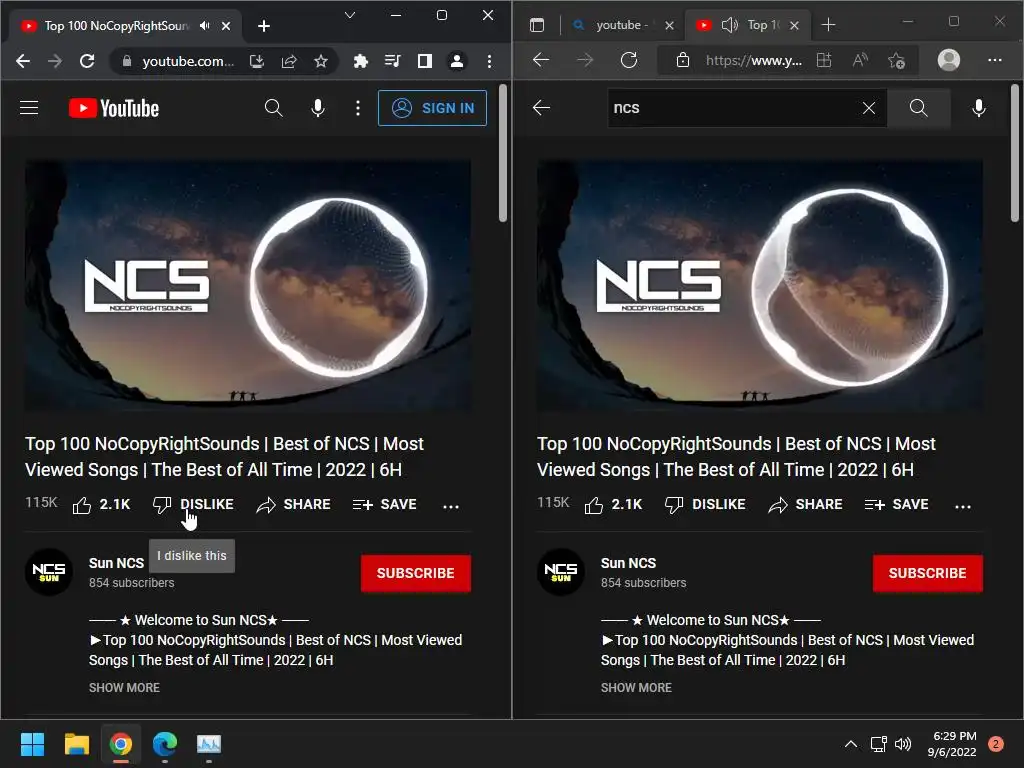The width and height of the screenshot is (1024, 768).
Task: Open Windows Start menu
Action: tap(32, 744)
